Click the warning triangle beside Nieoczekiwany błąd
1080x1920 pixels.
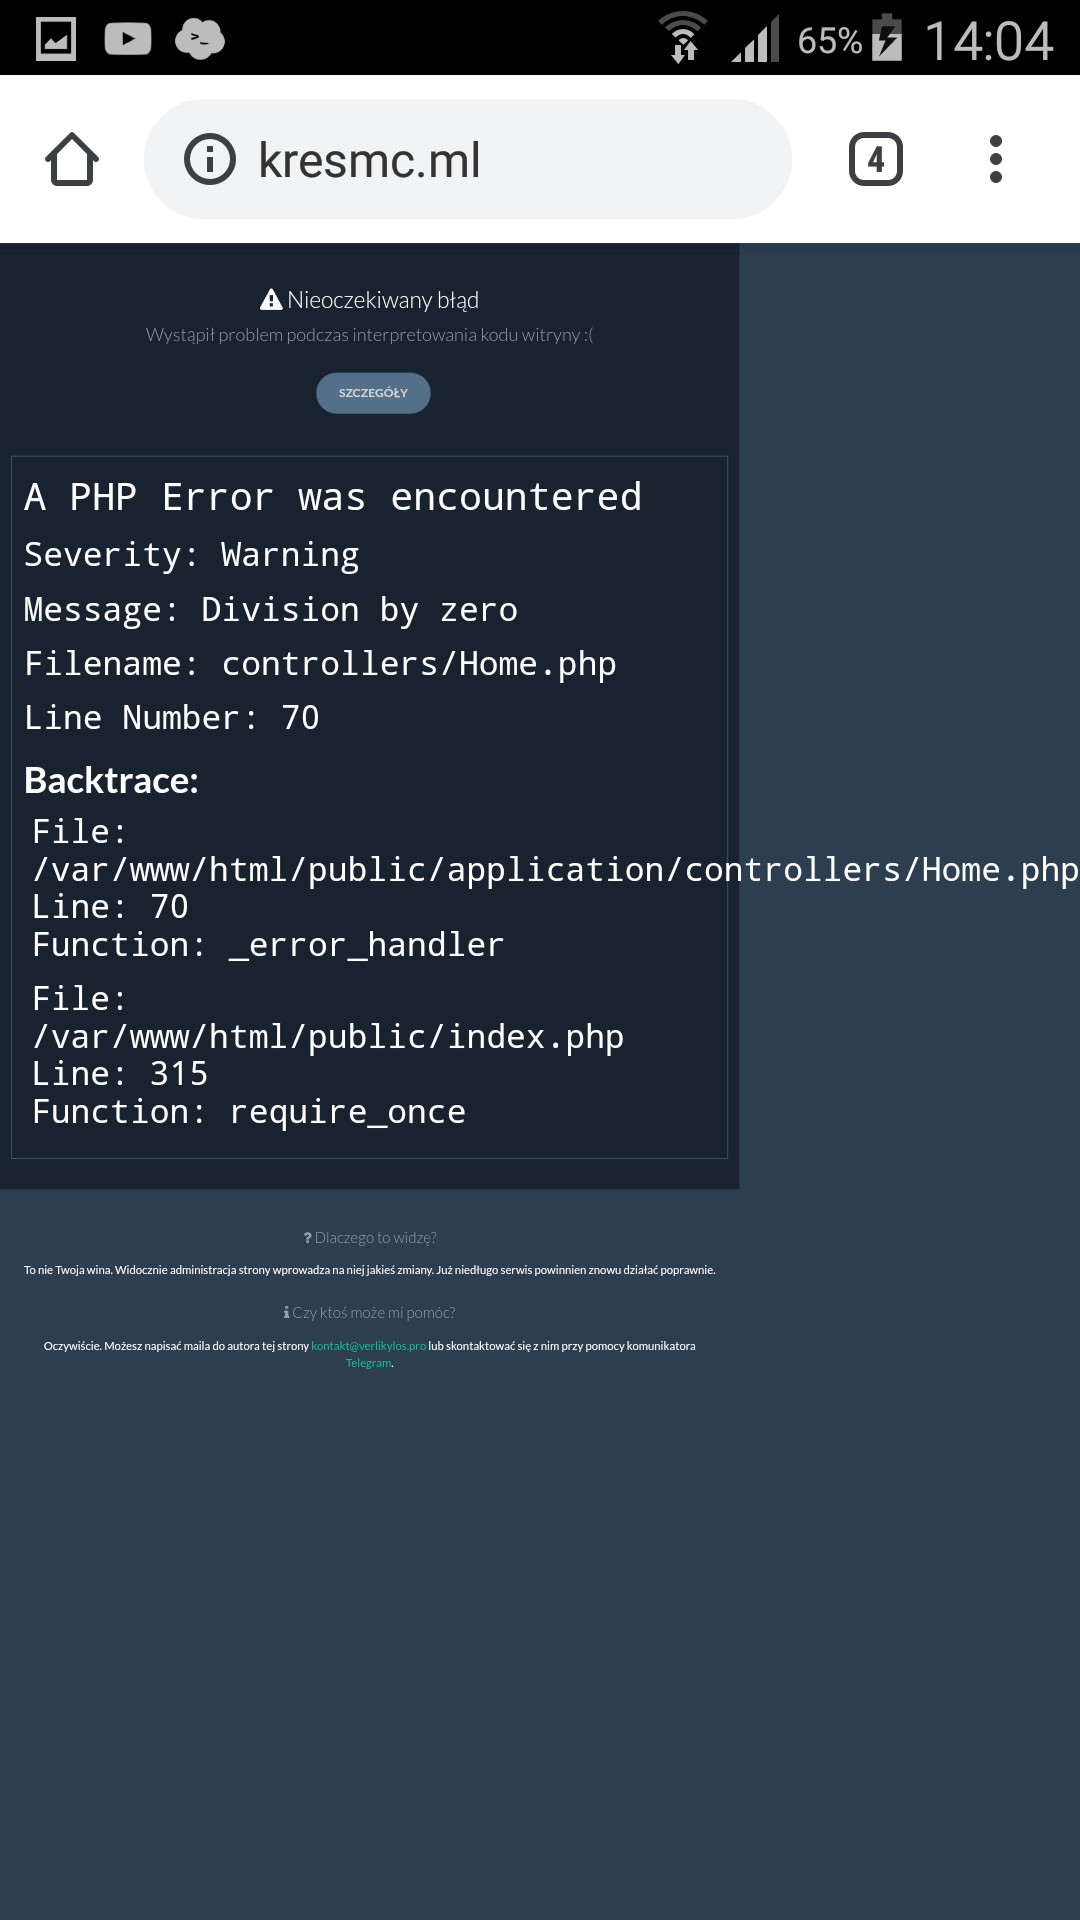pyautogui.click(x=271, y=299)
